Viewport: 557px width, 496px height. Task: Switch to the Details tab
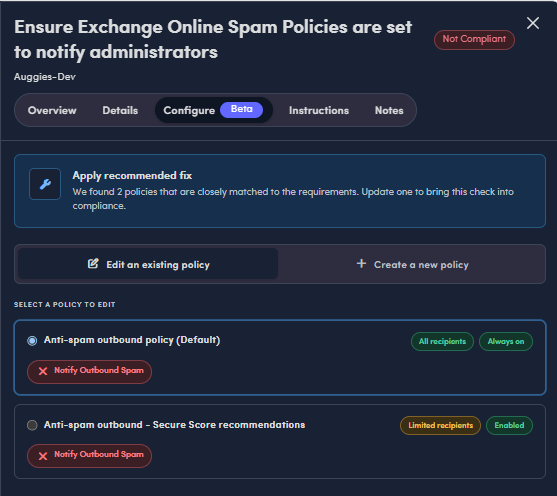[120, 110]
